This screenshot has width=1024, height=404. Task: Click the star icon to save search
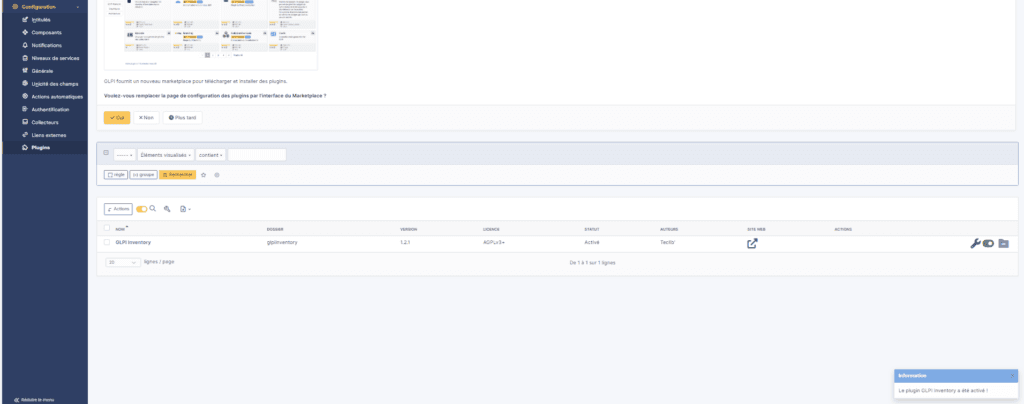pyautogui.click(x=204, y=174)
